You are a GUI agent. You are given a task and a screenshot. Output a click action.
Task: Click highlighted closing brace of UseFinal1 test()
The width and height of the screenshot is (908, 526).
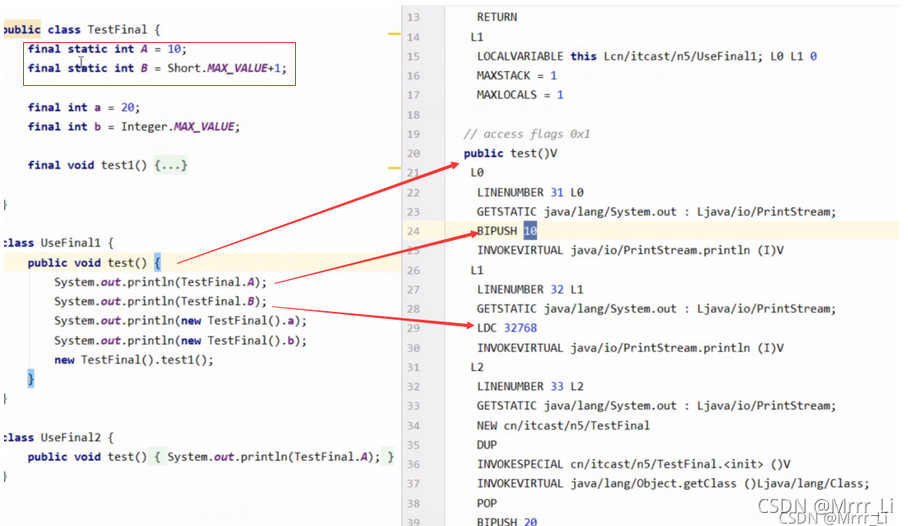tap(31, 379)
